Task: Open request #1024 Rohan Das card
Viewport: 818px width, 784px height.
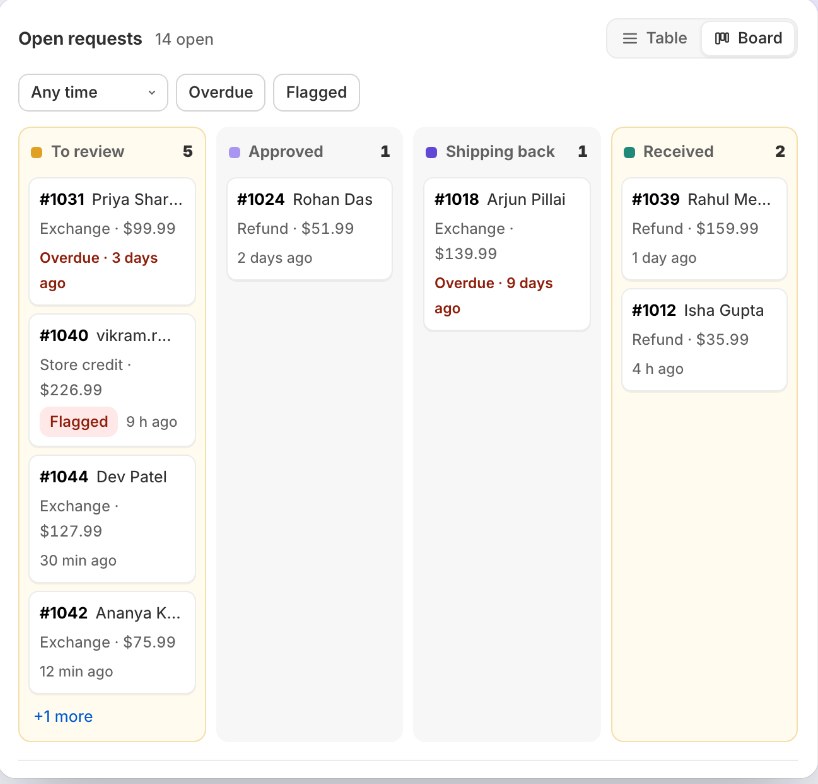Action: [309, 229]
